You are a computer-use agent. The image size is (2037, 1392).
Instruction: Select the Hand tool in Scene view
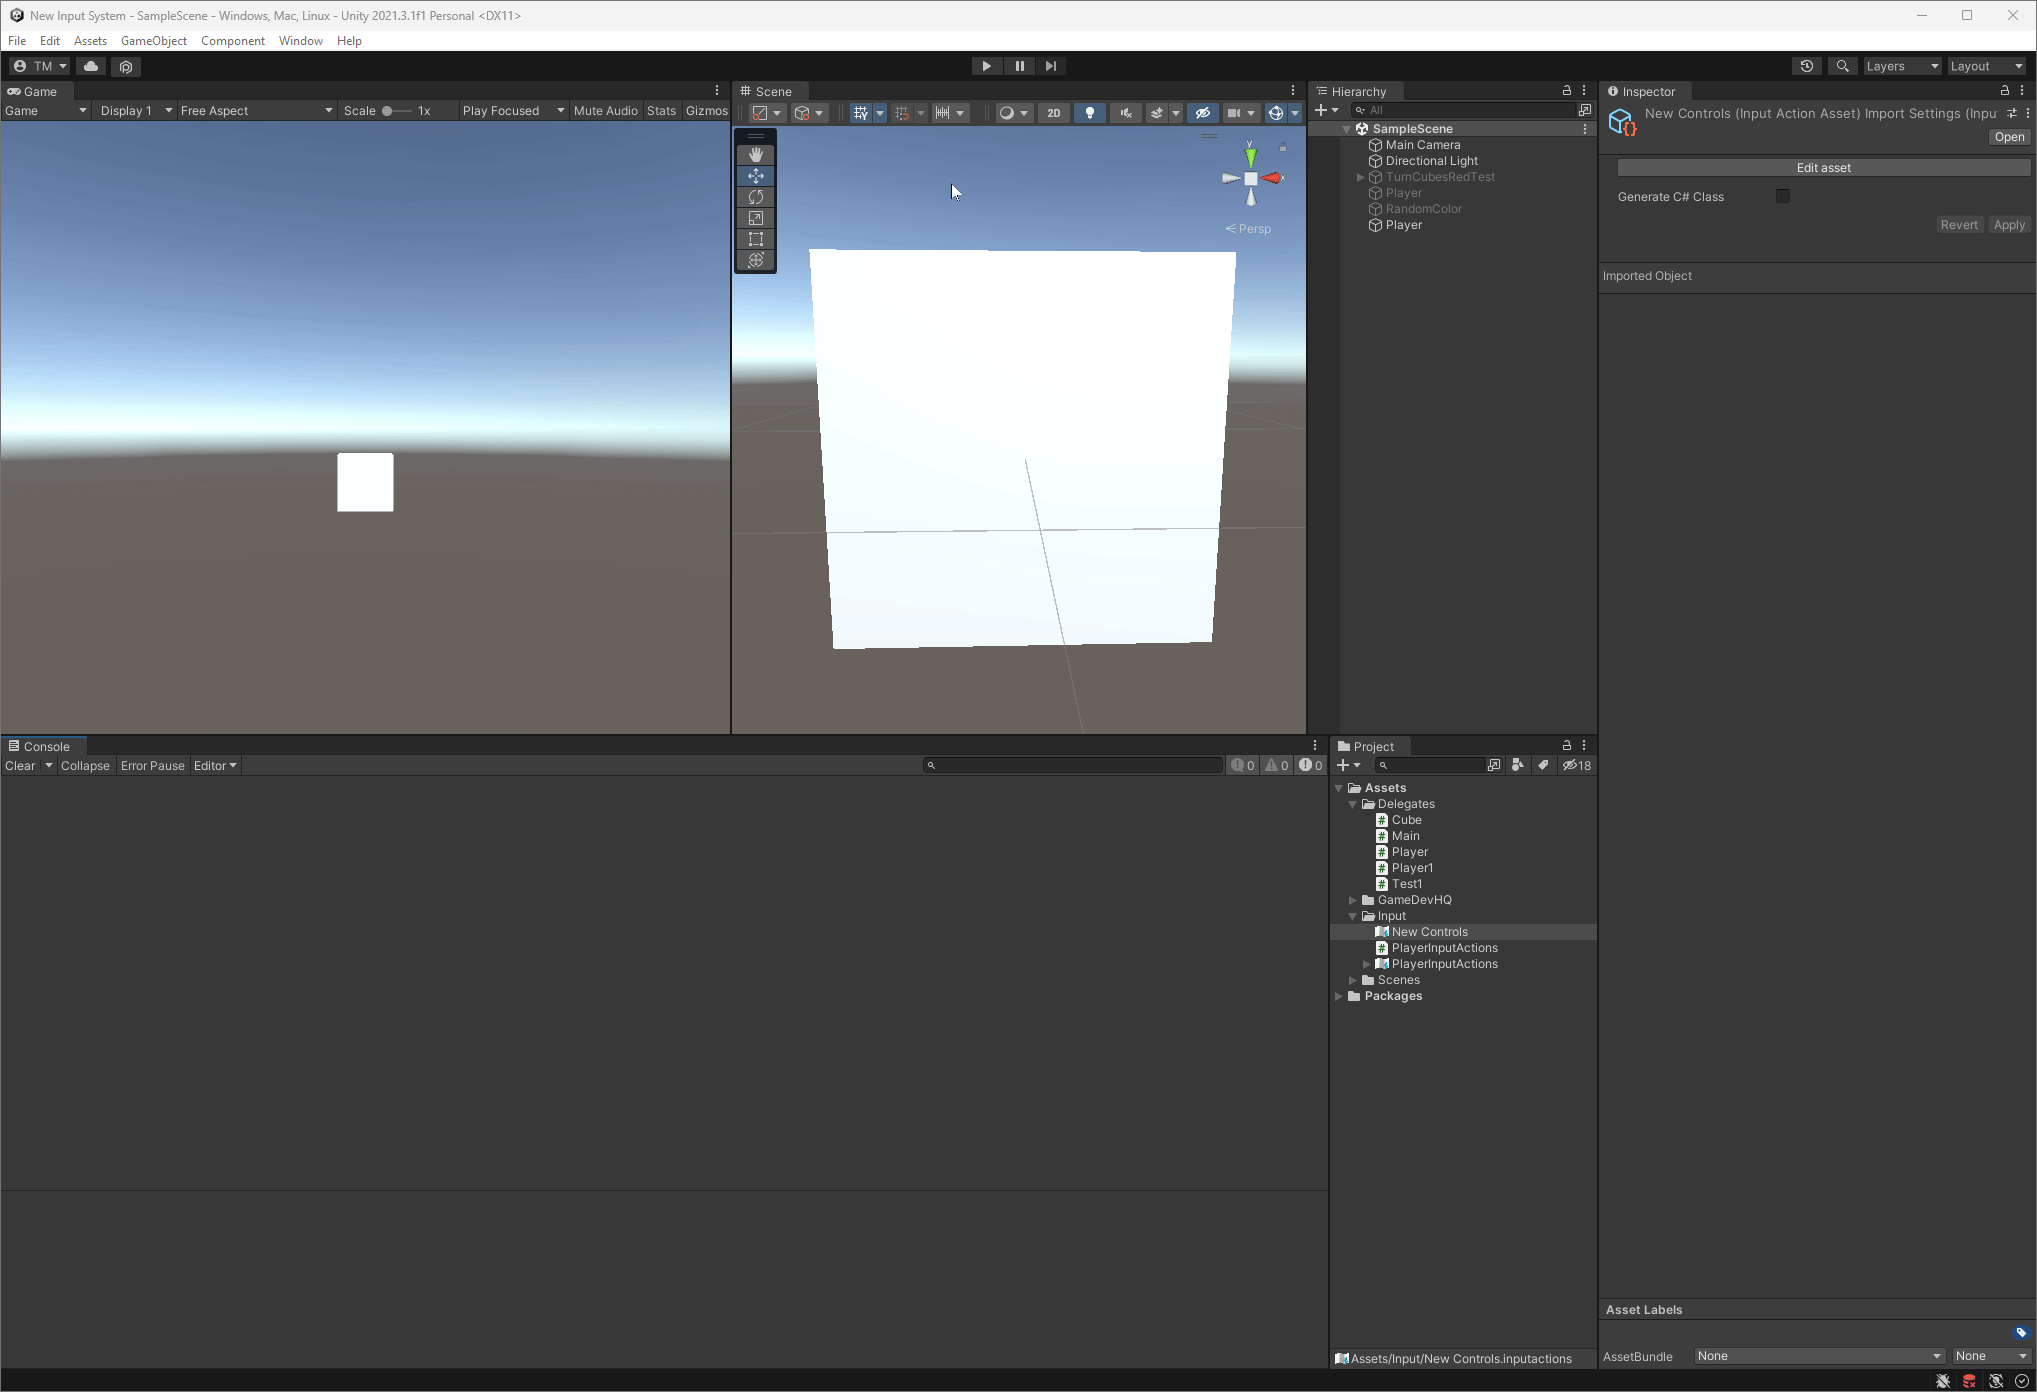tap(755, 155)
